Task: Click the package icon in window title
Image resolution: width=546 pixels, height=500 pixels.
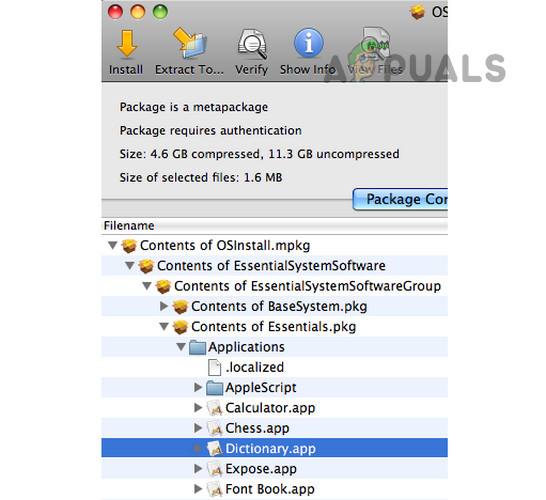Action: pos(418,12)
